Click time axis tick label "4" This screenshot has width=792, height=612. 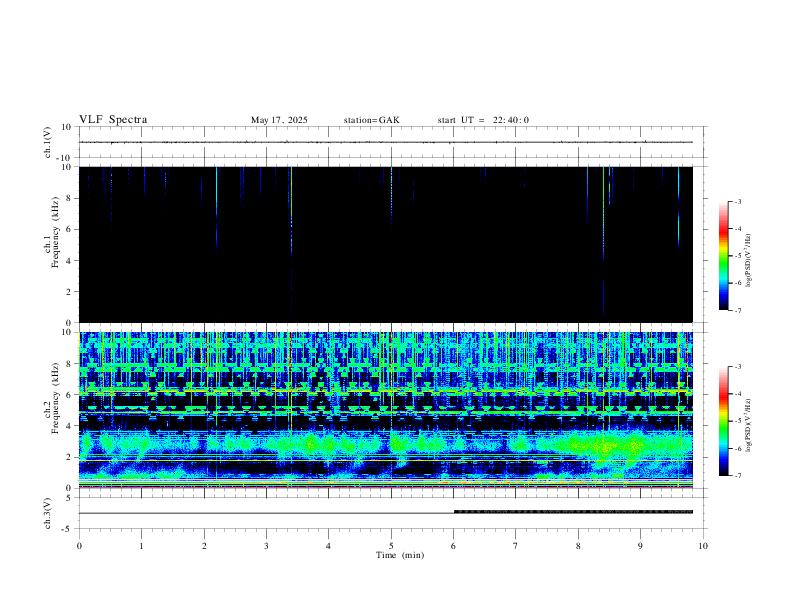click(328, 546)
